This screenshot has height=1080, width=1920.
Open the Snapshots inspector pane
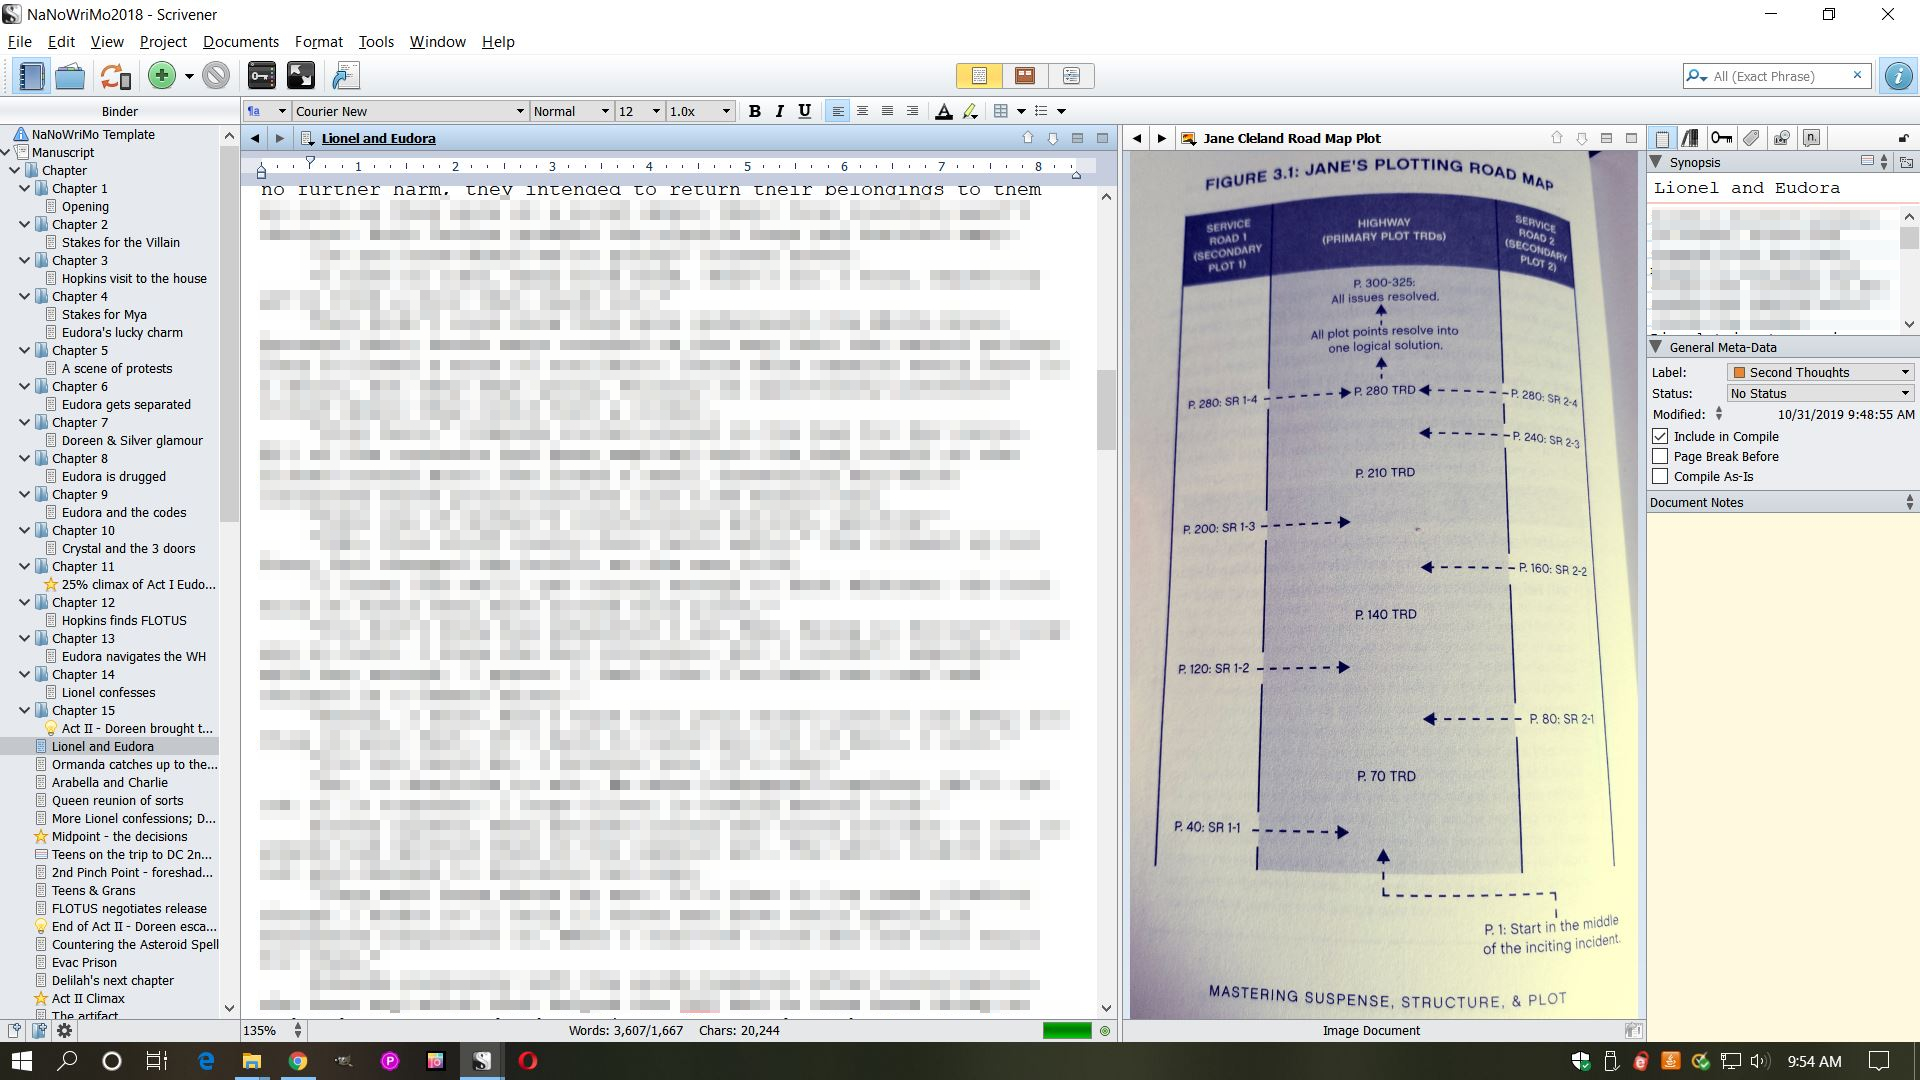(x=1781, y=138)
